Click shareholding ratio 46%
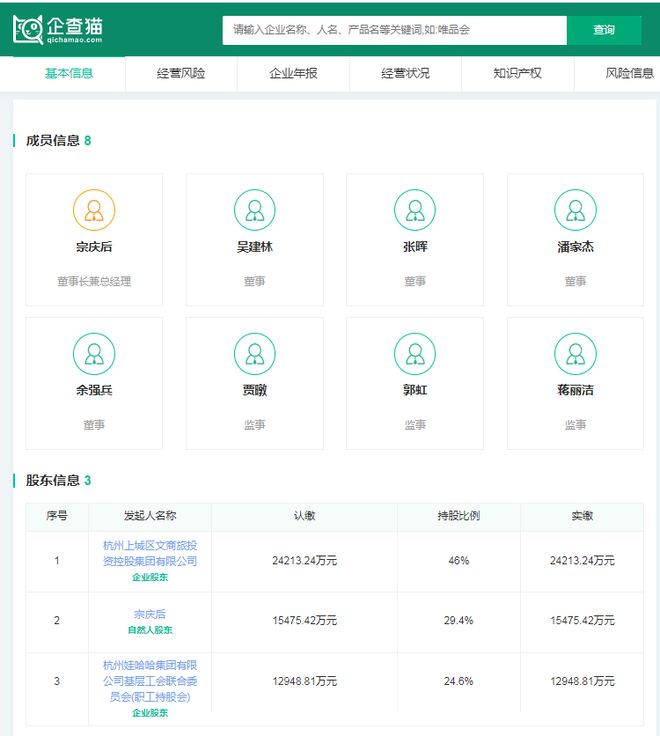The height and width of the screenshot is (736, 660). click(x=459, y=560)
